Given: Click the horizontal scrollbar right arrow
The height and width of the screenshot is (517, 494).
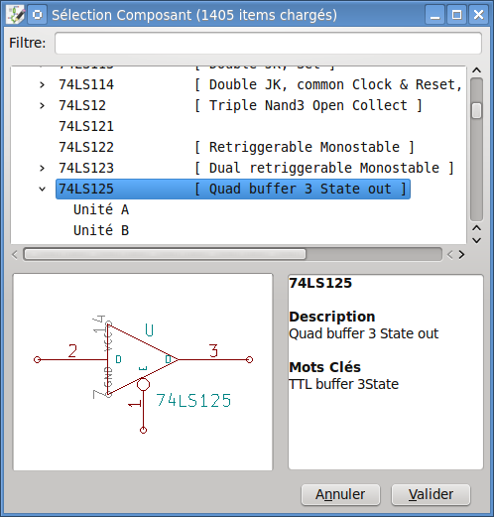Looking at the screenshot, I should [461, 255].
